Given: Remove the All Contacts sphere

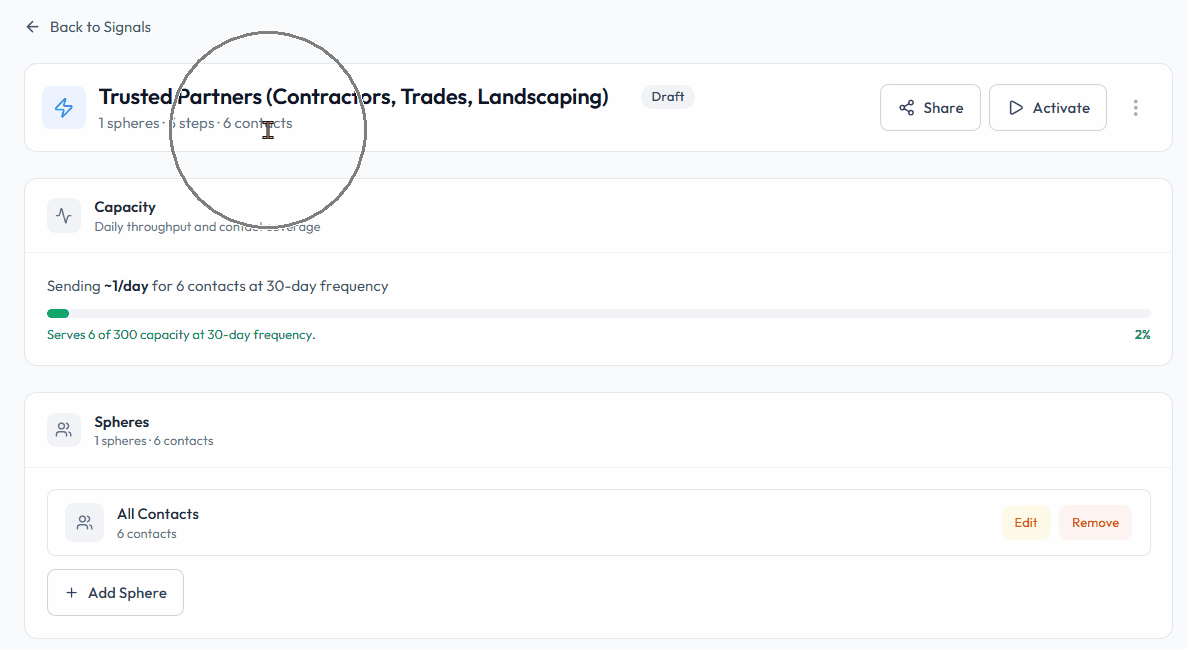Looking at the screenshot, I should pyautogui.click(x=1095, y=522).
